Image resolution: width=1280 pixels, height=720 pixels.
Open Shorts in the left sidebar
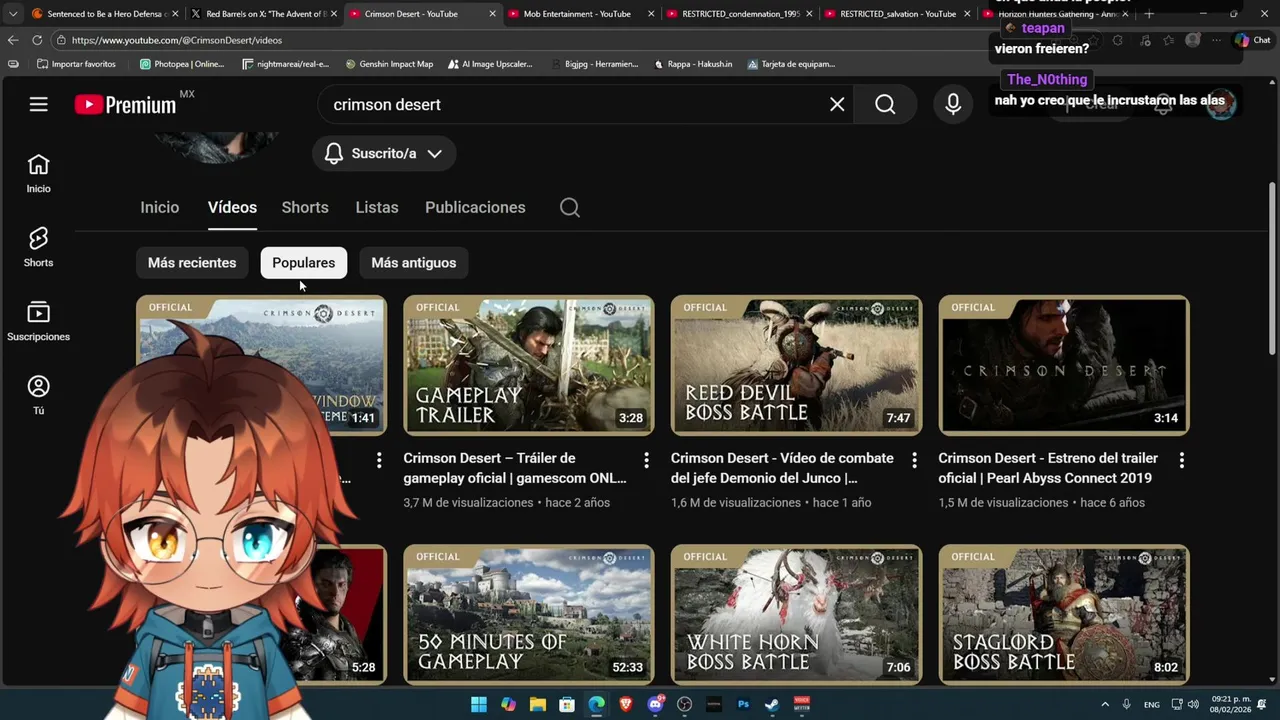[x=38, y=248]
